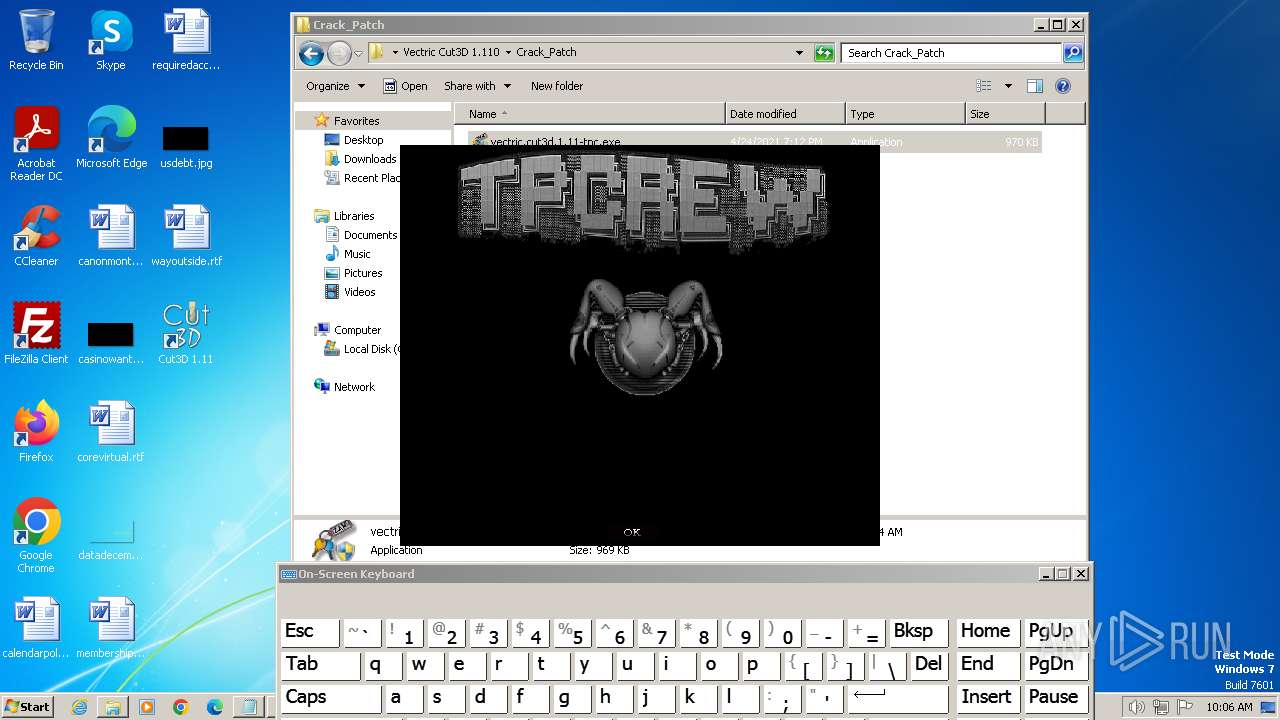The height and width of the screenshot is (720, 1280).
Task: Select calendarpol document on desktop
Action: click(36, 628)
